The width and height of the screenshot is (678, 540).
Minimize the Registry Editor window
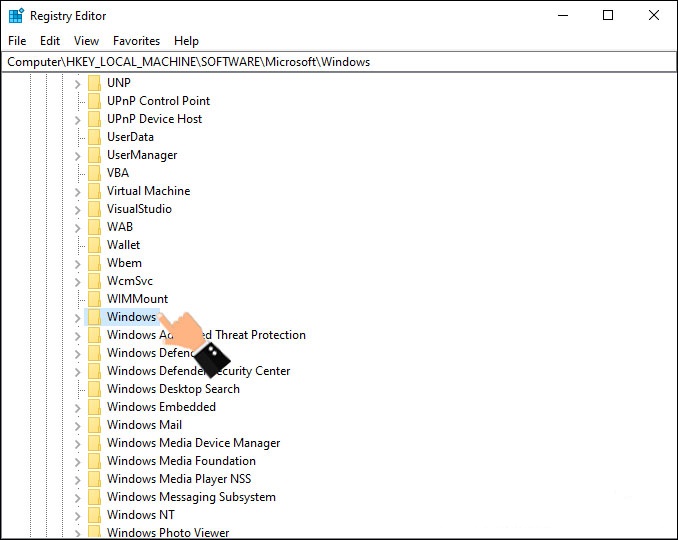(x=563, y=16)
